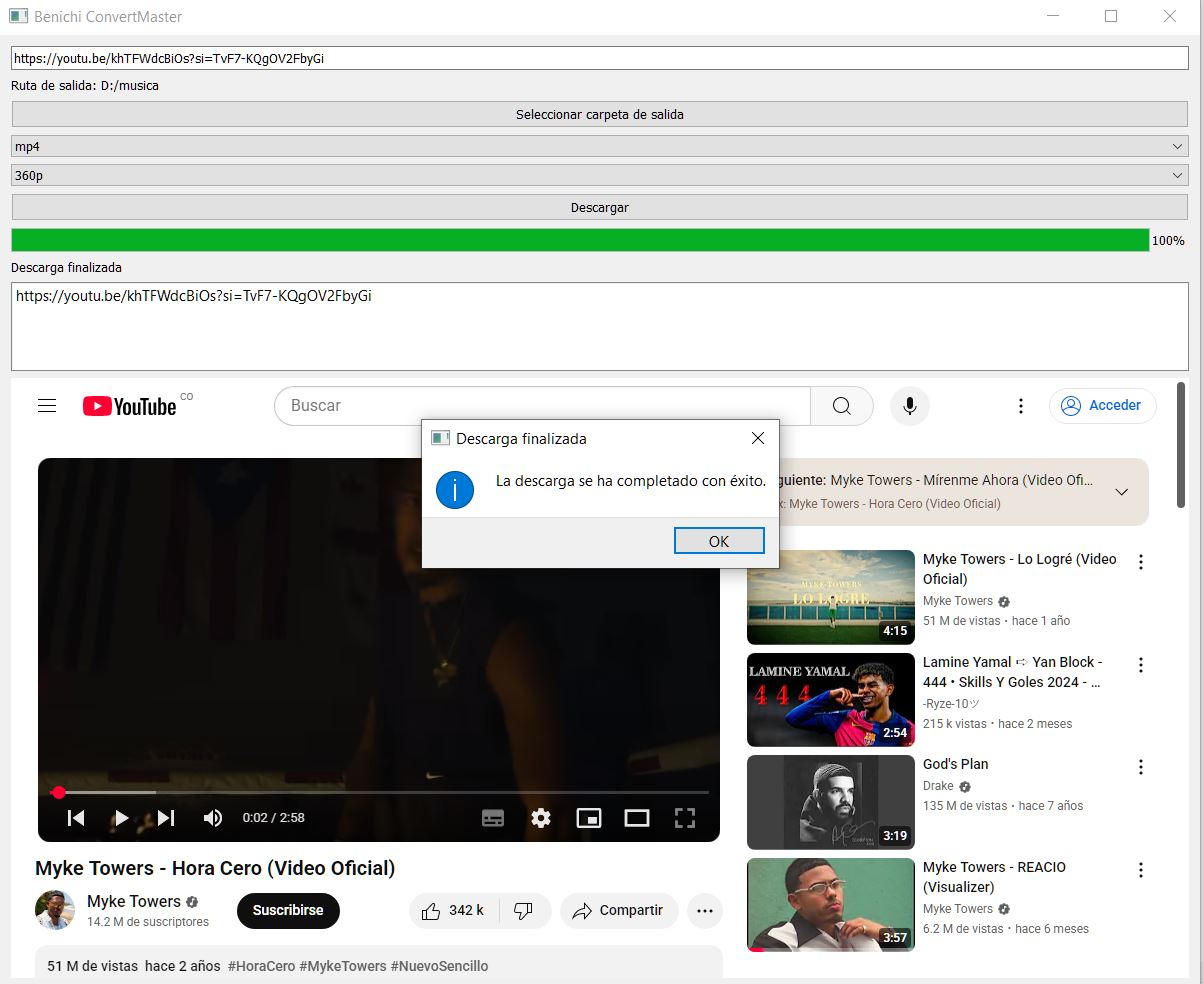Open Lamine Yamal video thumbnail
Viewport: 1203px width, 984px height.
click(830, 699)
